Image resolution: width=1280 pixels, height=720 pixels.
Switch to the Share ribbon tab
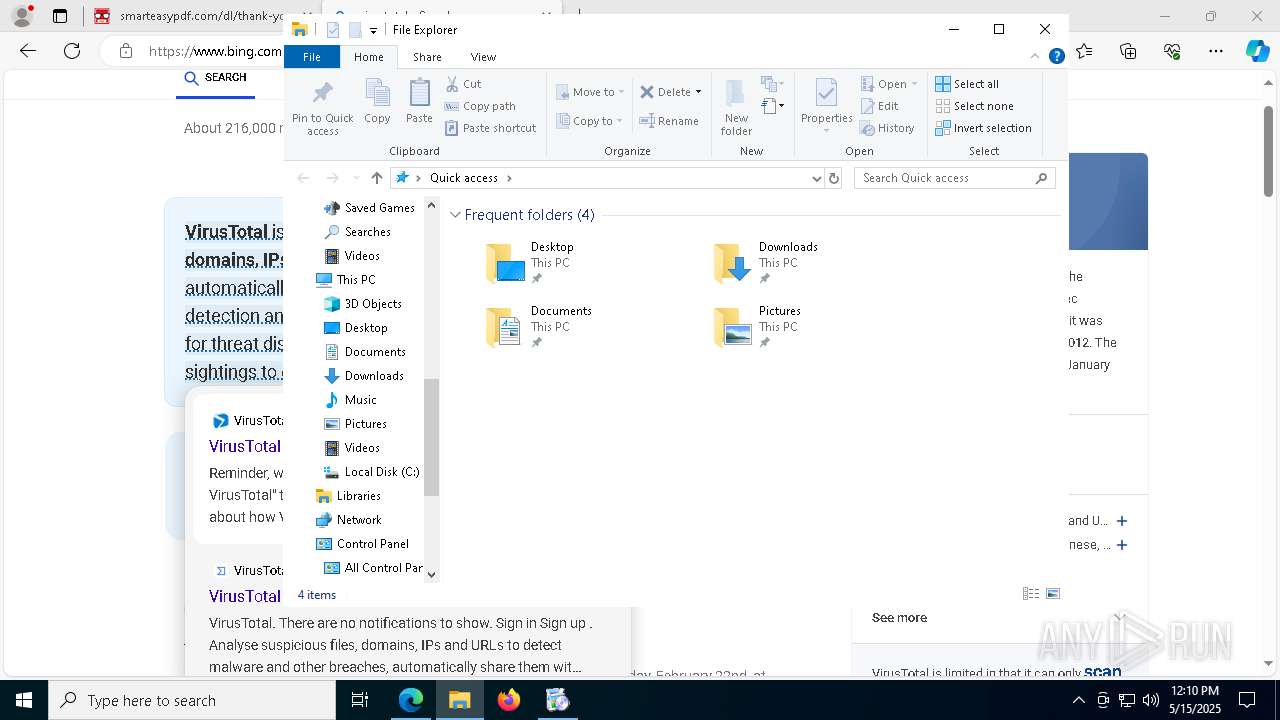point(427,57)
